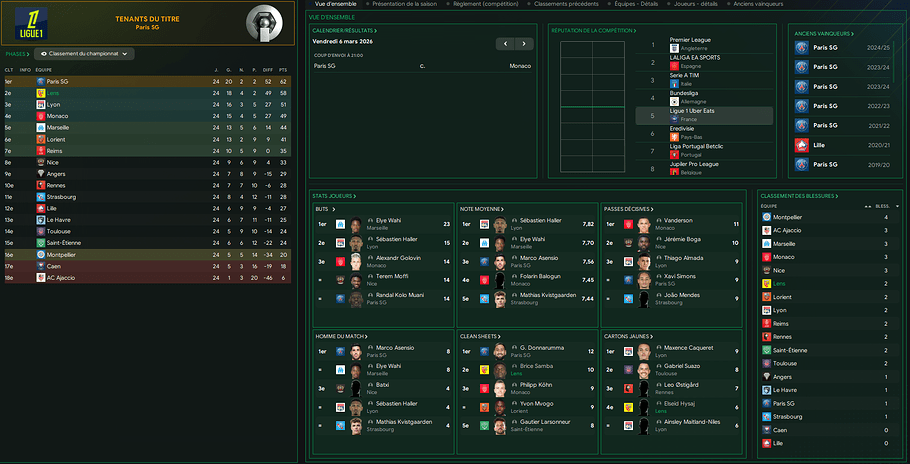Open Calendrier/Résultats panel
The height and width of the screenshot is (464, 910).
point(345,30)
